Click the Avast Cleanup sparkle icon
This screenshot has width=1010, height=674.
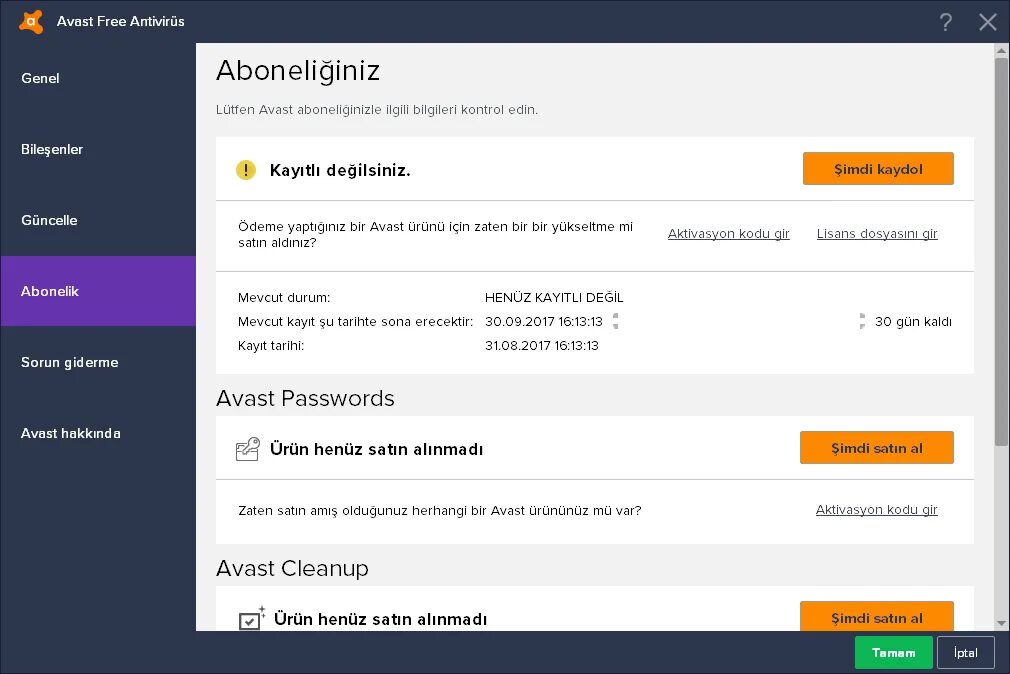tap(251, 619)
